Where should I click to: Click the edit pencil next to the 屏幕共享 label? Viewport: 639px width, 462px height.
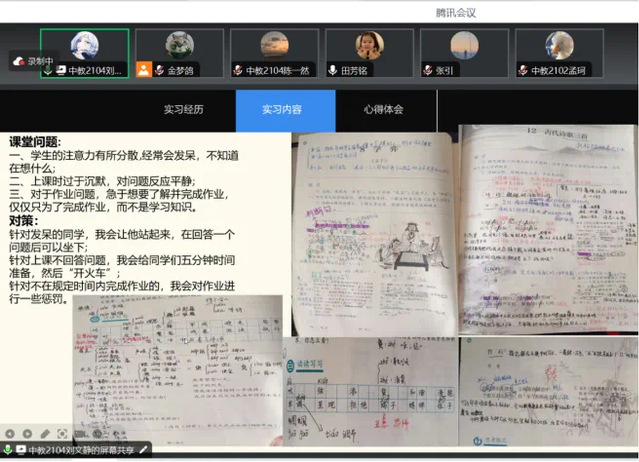coord(143,451)
